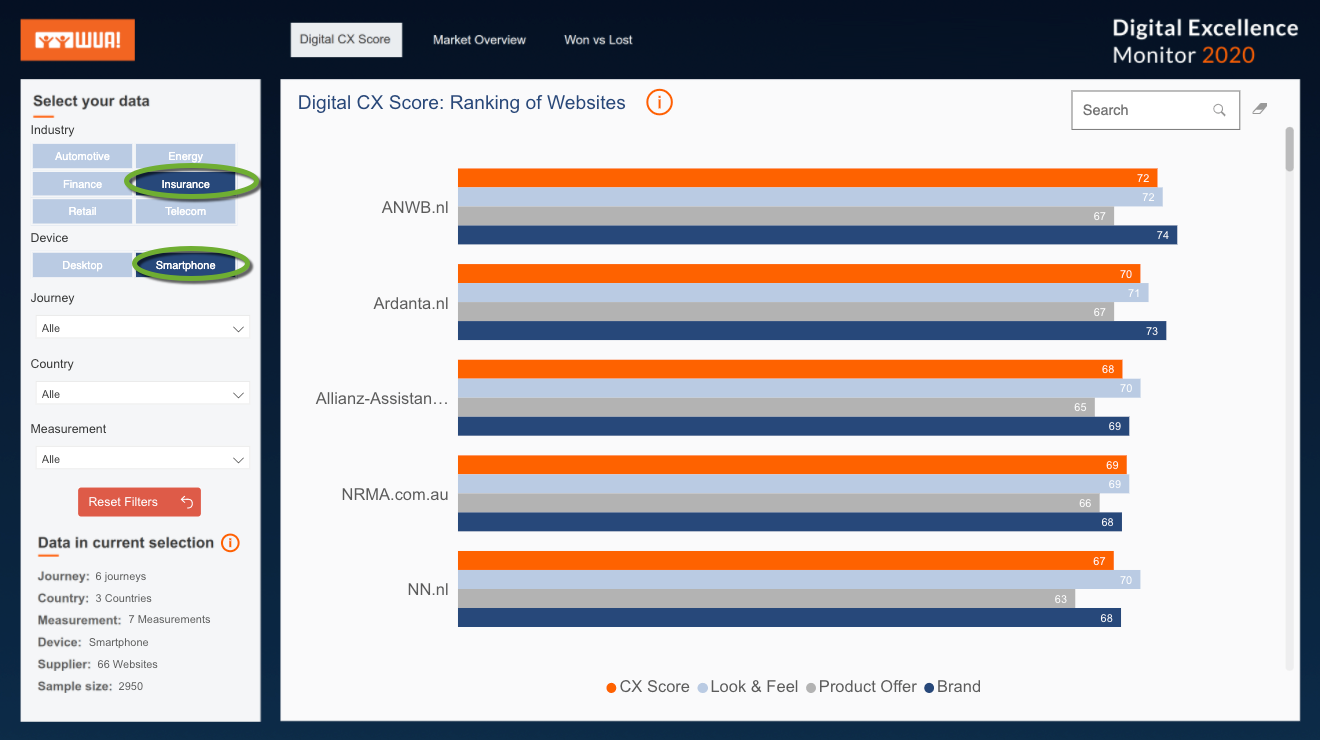This screenshot has width=1320, height=740.
Task: Click the Look & Feel legend item
Action: pyautogui.click(x=748, y=687)
